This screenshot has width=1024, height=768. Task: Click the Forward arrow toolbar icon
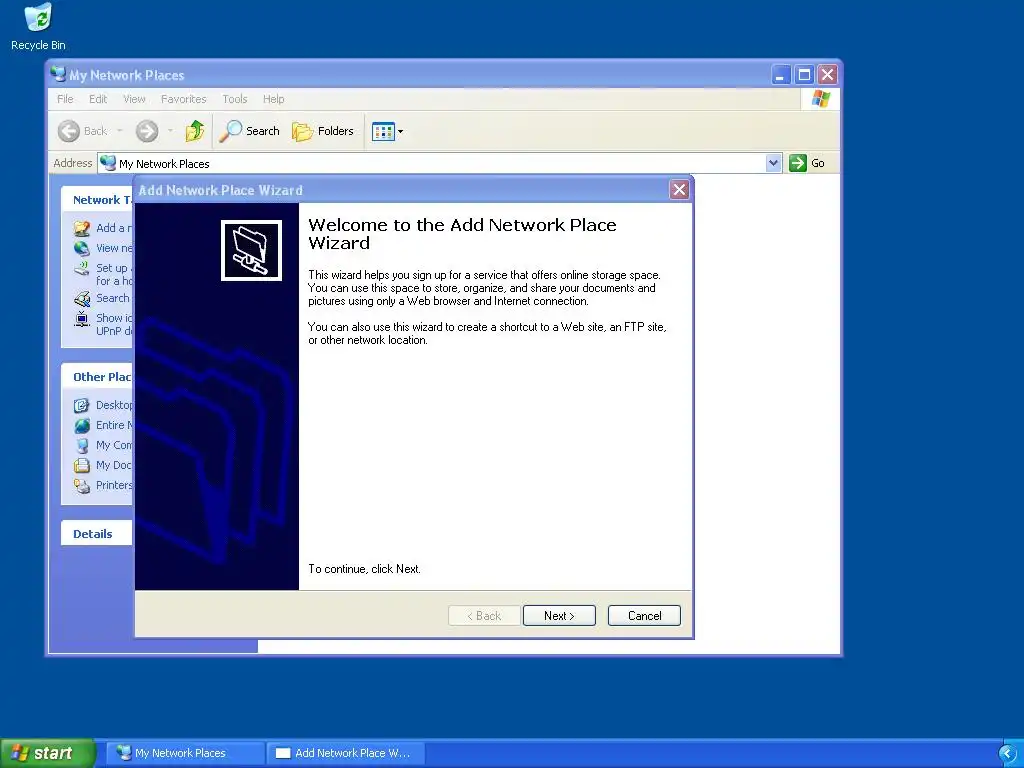147,131
